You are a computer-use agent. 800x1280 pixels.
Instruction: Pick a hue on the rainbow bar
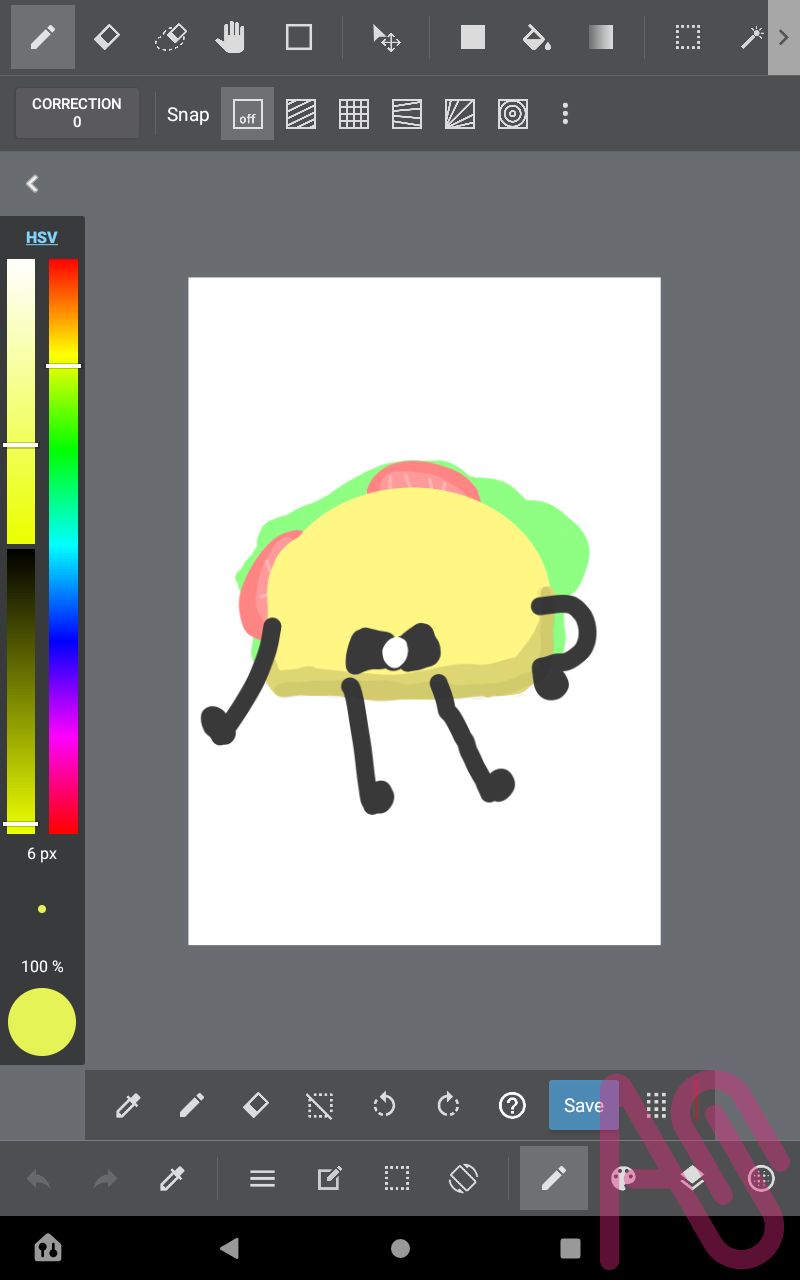pyautogui.click(x=63, y=546)
